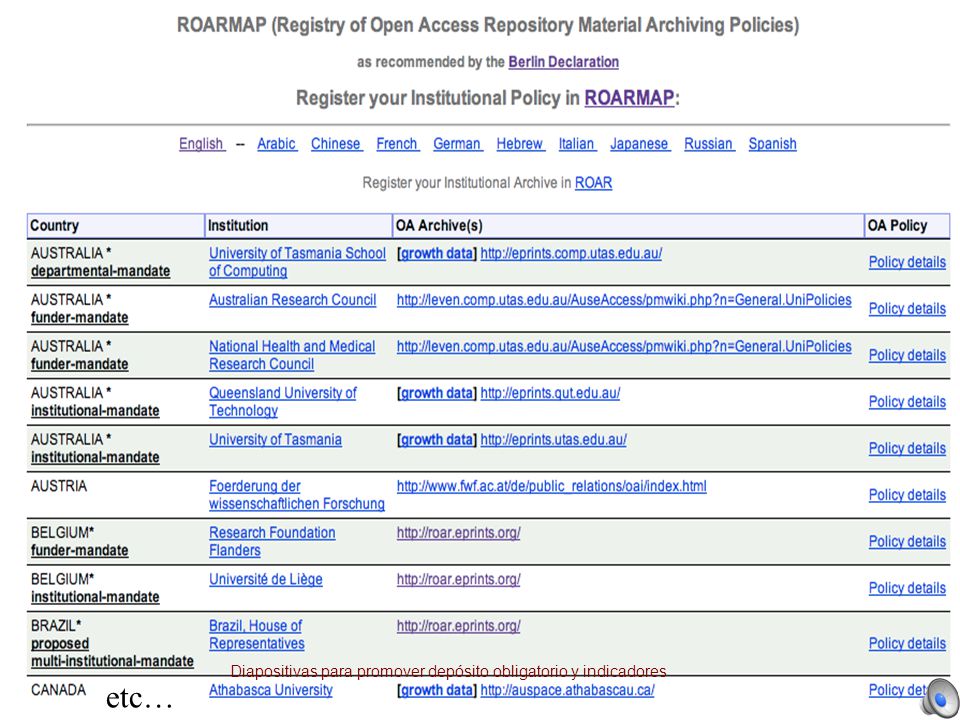Open growth data for eprints.utas.edu.au
This screenshot has width=960, height=720.
point(437,440)
